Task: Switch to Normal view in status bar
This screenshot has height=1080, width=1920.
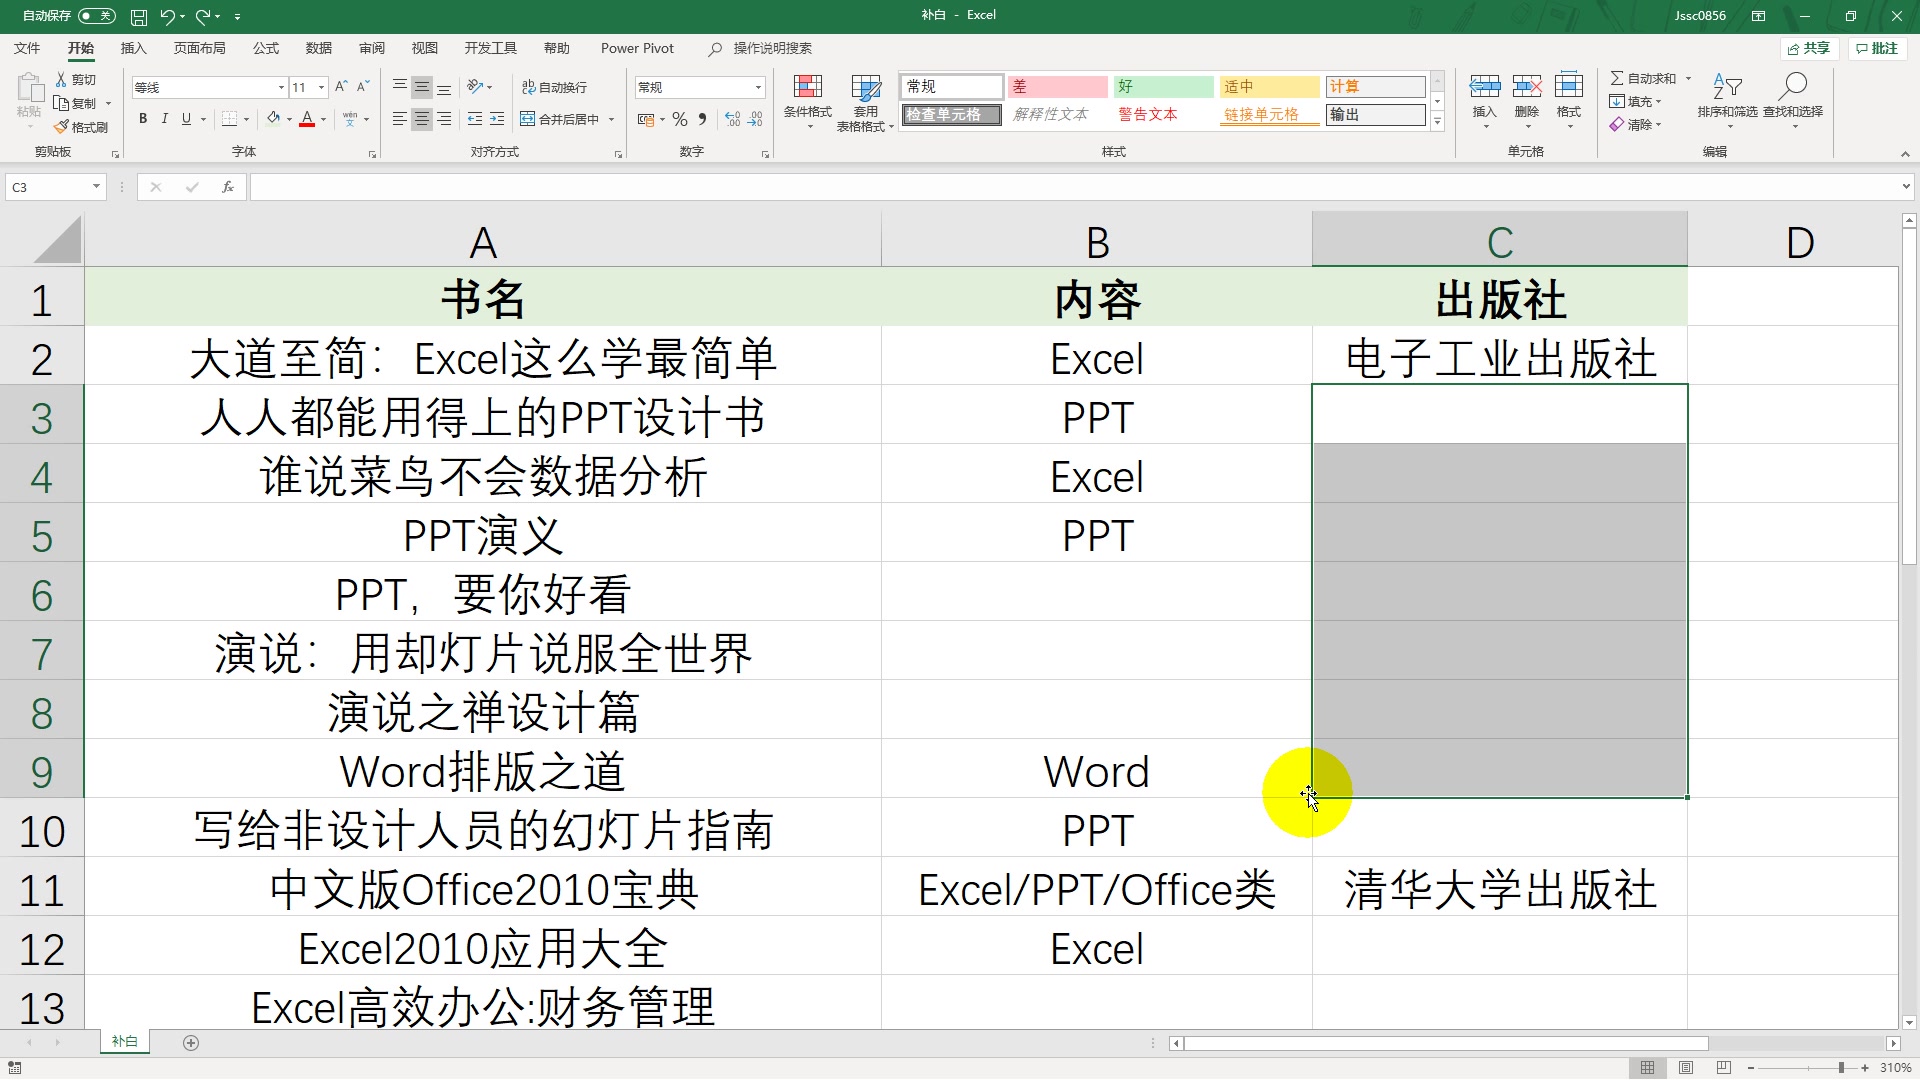Action: click(1647, 1068)
